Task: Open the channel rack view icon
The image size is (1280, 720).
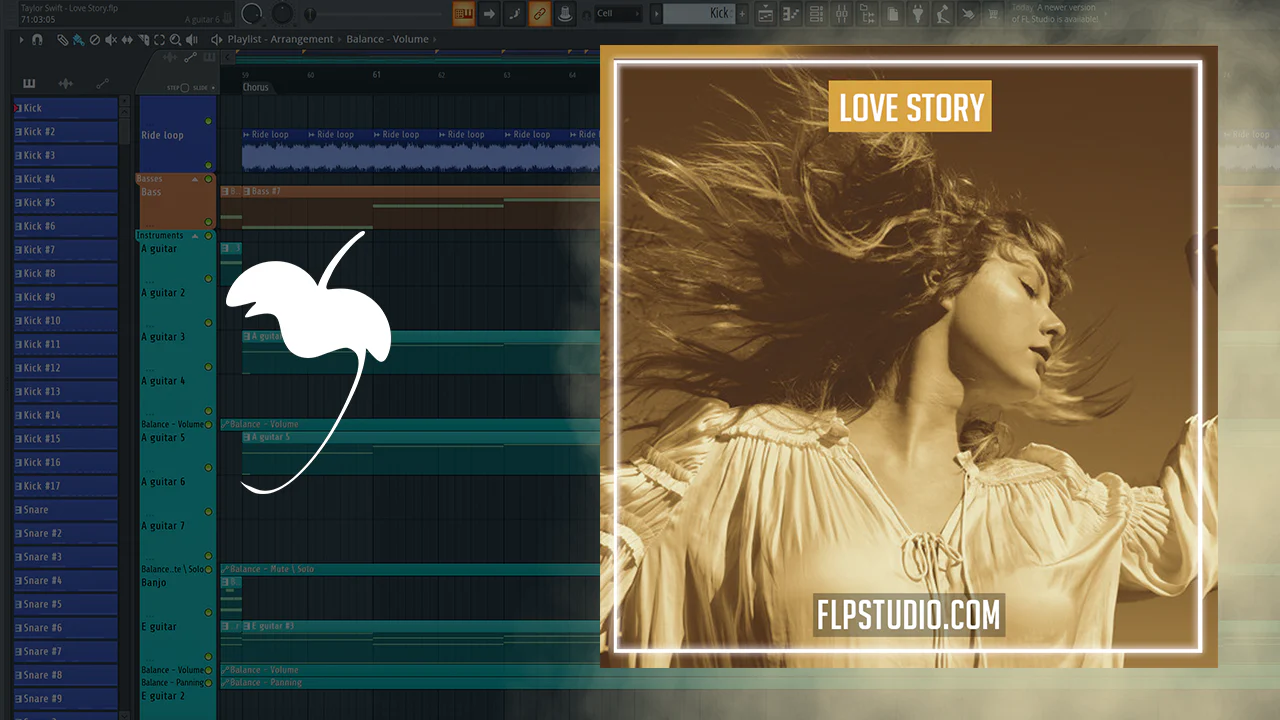Action: pos(816,14)
